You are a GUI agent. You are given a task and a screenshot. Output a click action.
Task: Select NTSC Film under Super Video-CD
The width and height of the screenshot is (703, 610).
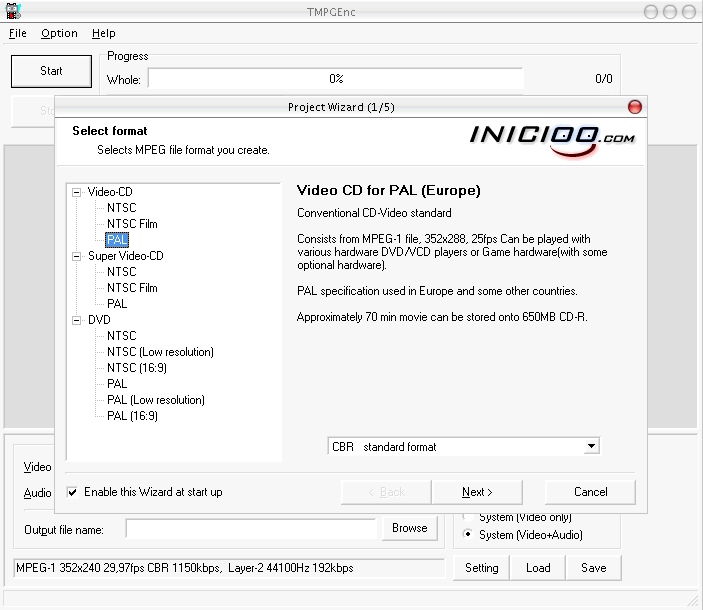click(132, 288)
